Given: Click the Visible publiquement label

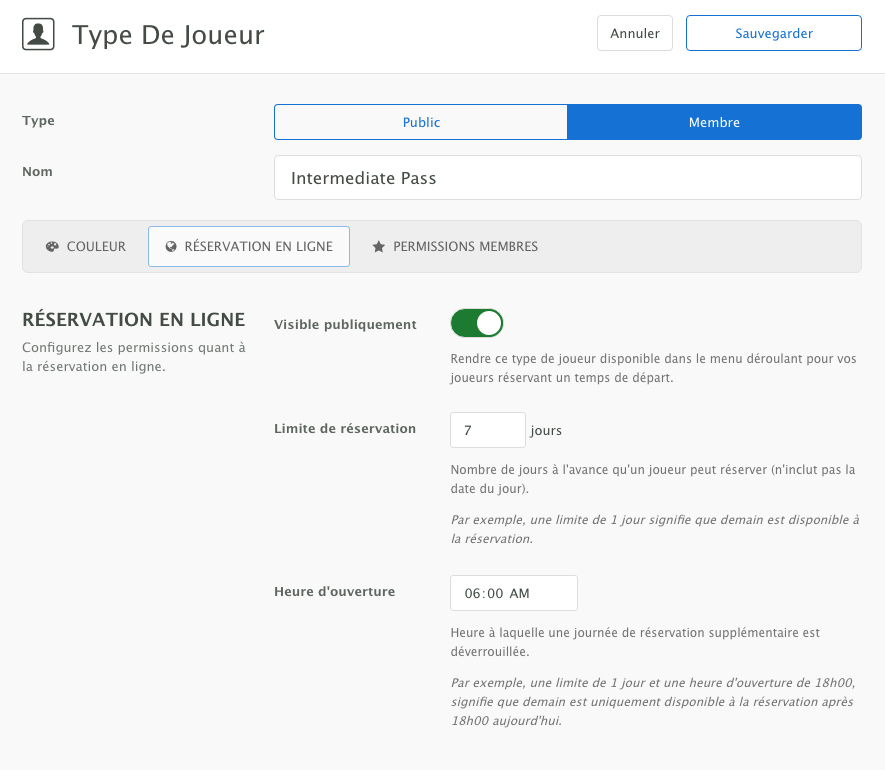Looking at the screenshot, I should 345,324.
